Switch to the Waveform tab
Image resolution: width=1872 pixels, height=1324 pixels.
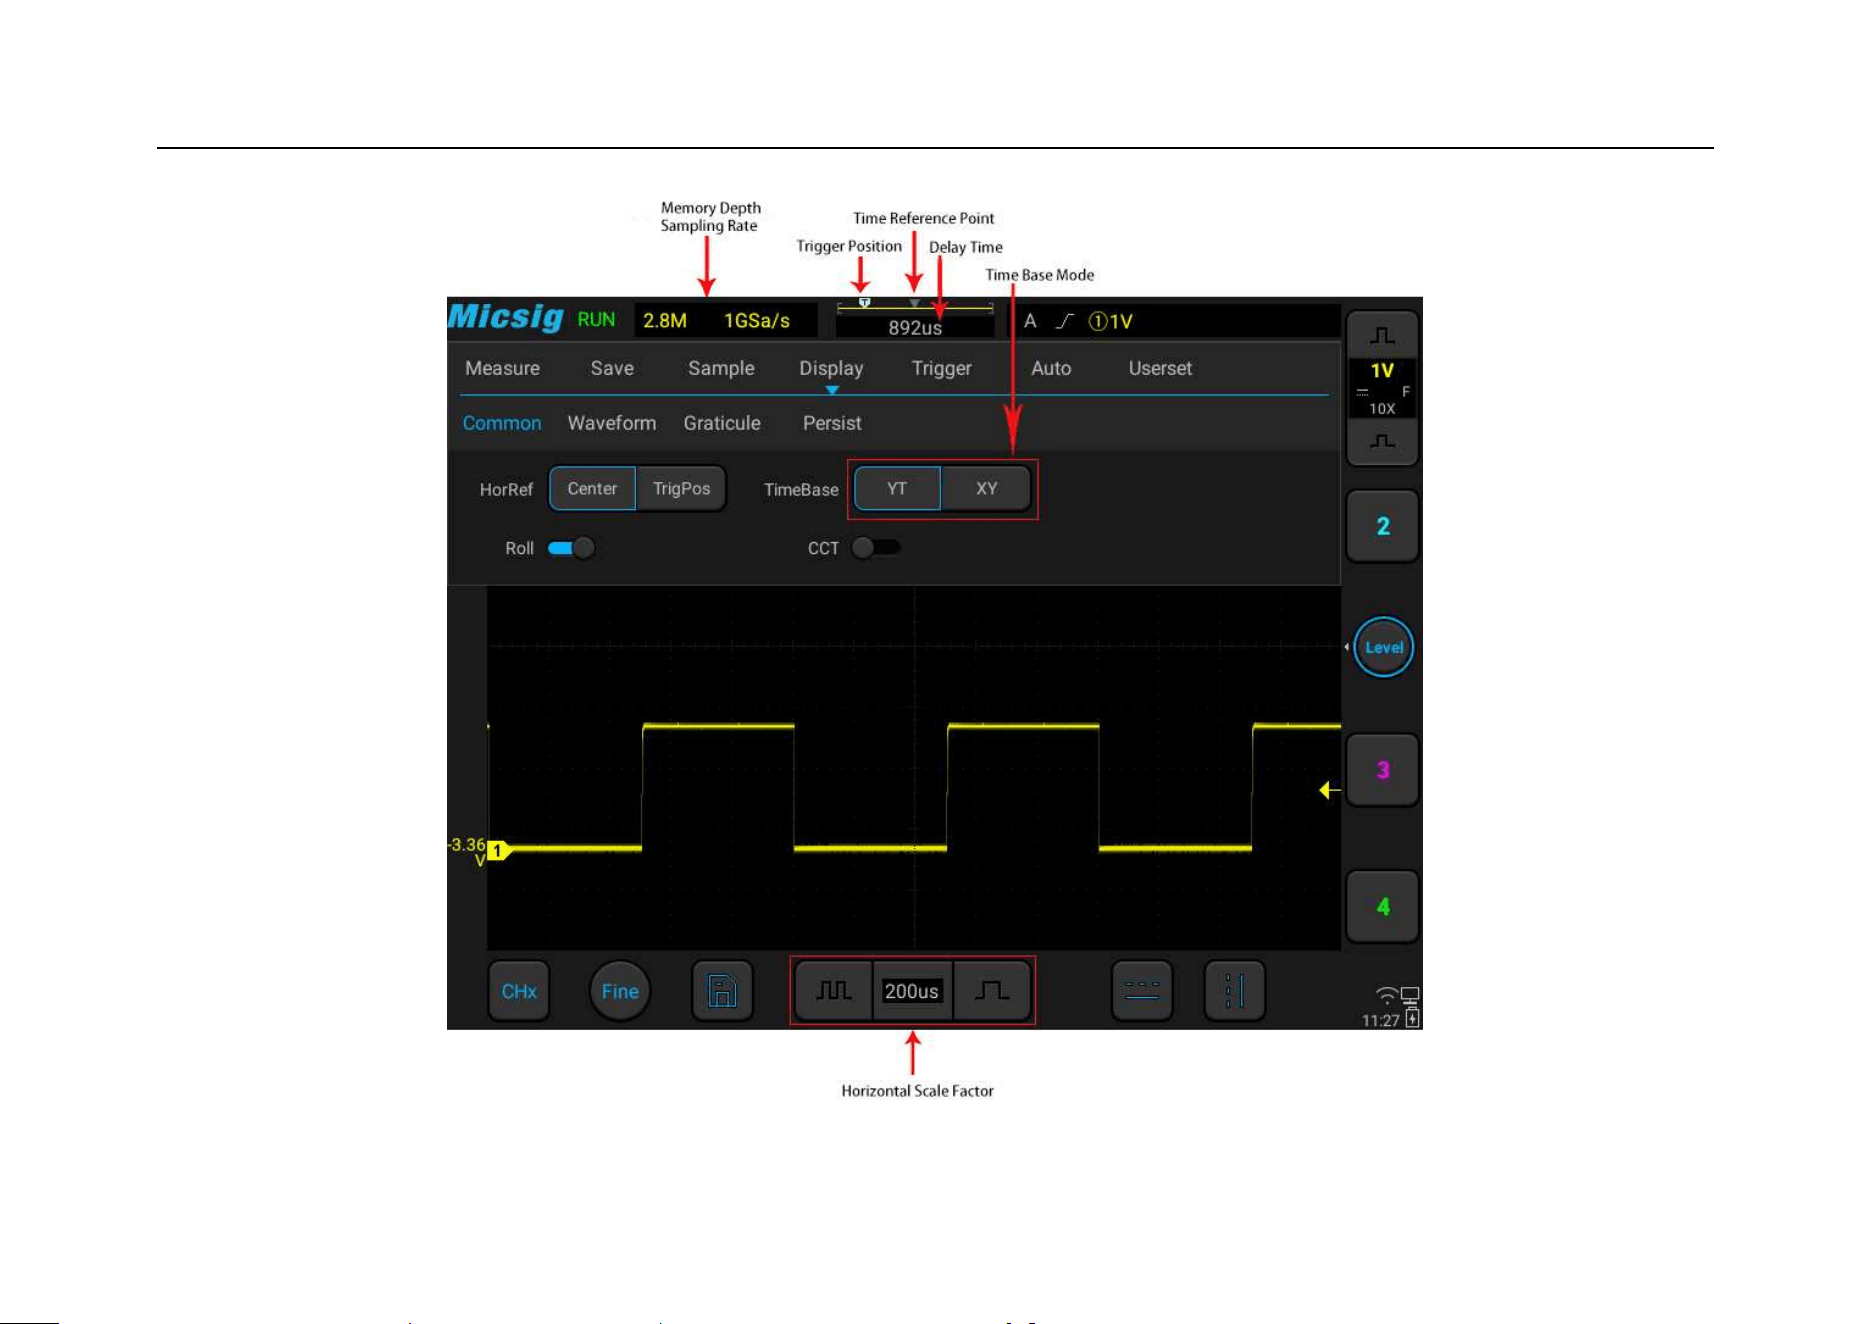[x=612, y=423]
